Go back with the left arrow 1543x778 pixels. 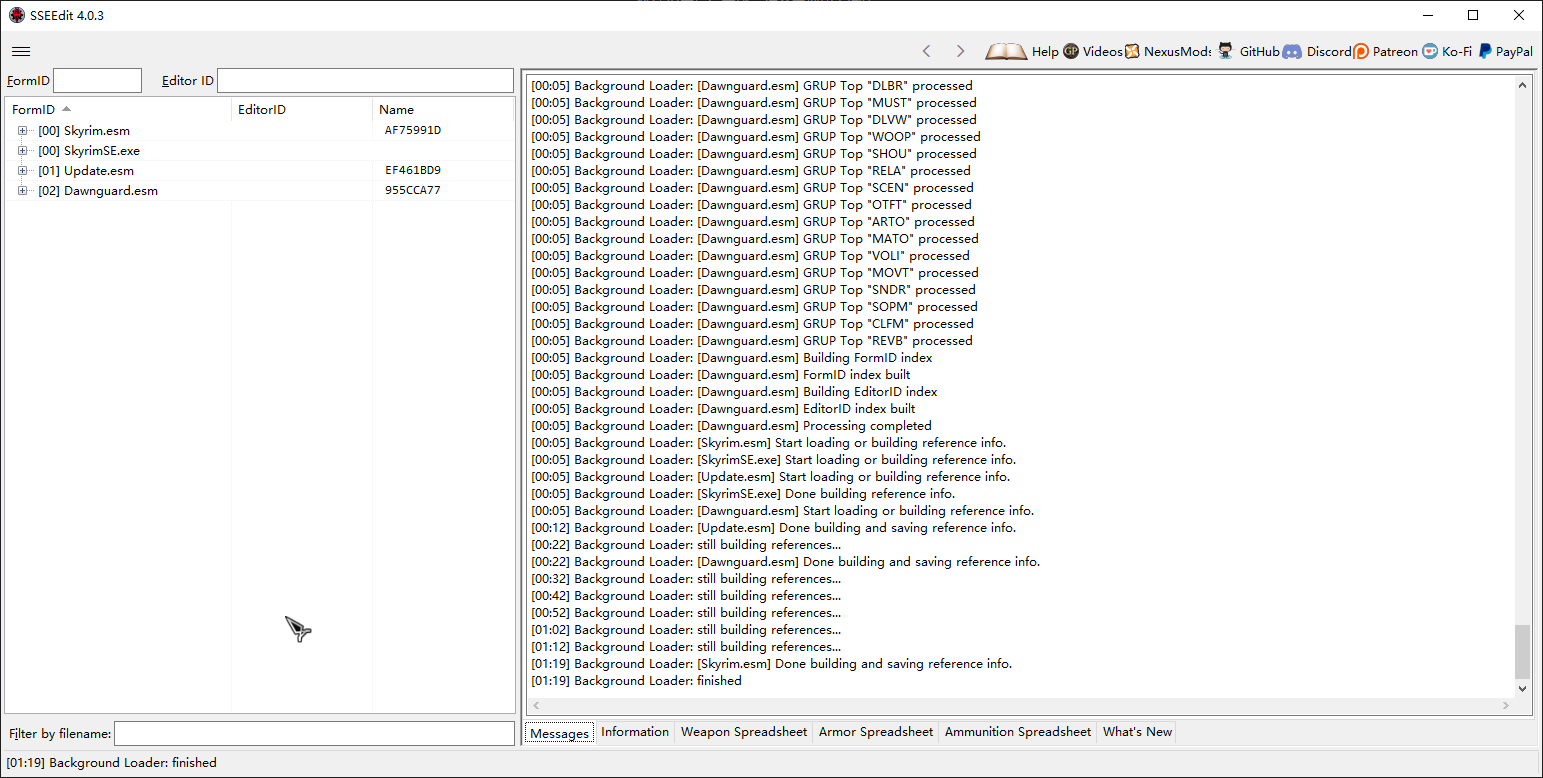pyautogui.click(x=926, y=51)
